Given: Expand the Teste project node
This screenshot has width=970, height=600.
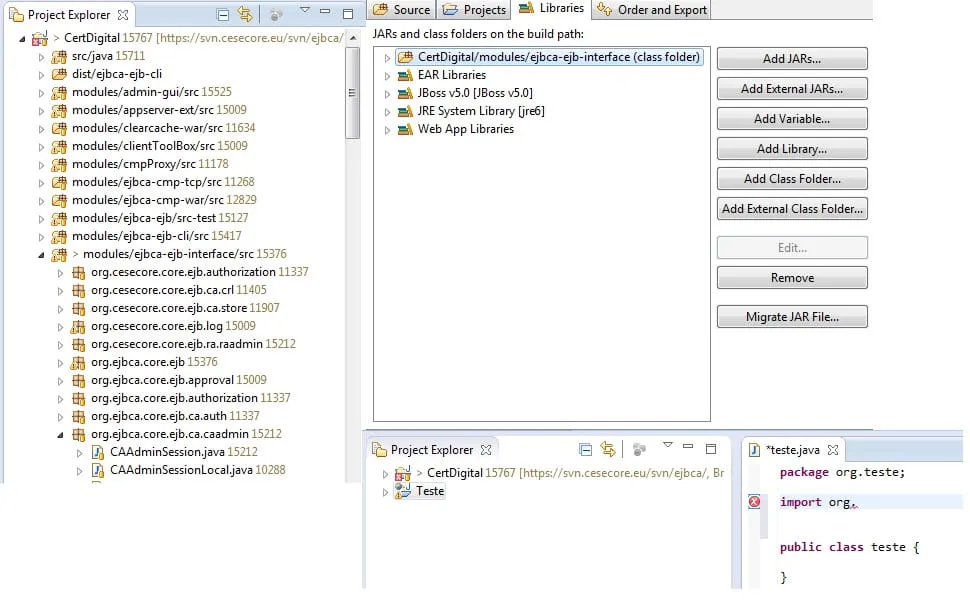Looking at the screenshot, I should point(385,492).
